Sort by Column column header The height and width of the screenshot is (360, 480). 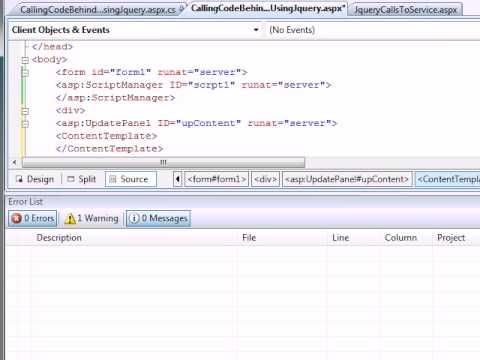pos(401,238)
